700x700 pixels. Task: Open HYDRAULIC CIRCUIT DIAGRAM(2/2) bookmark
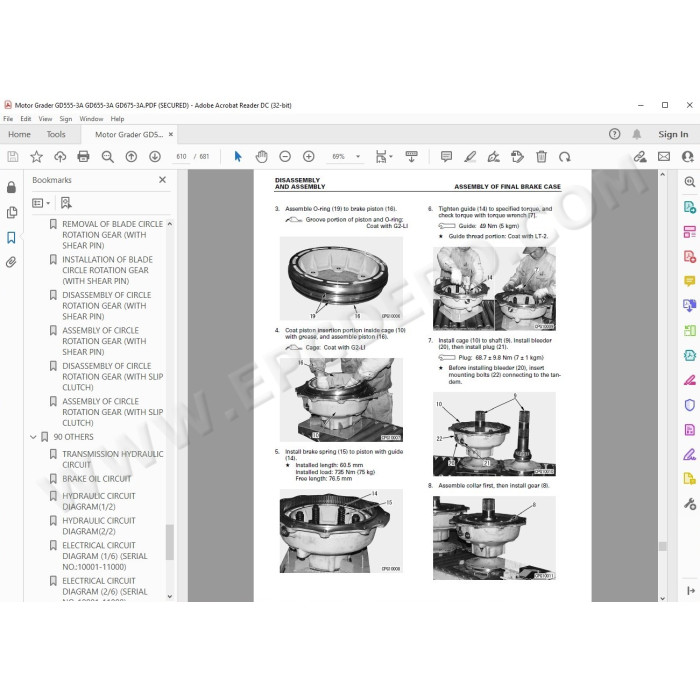tap(99, 526)
